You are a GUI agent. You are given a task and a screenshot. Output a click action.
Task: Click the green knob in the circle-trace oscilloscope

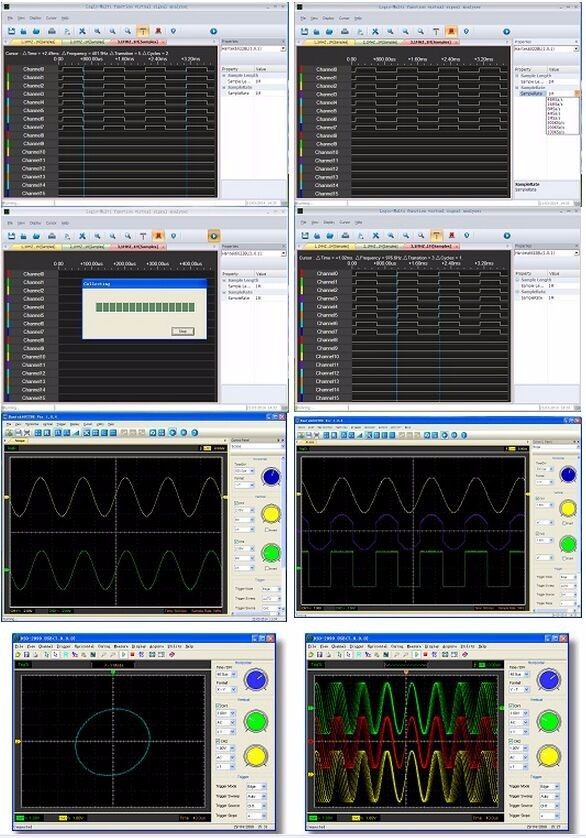point(256,721)
